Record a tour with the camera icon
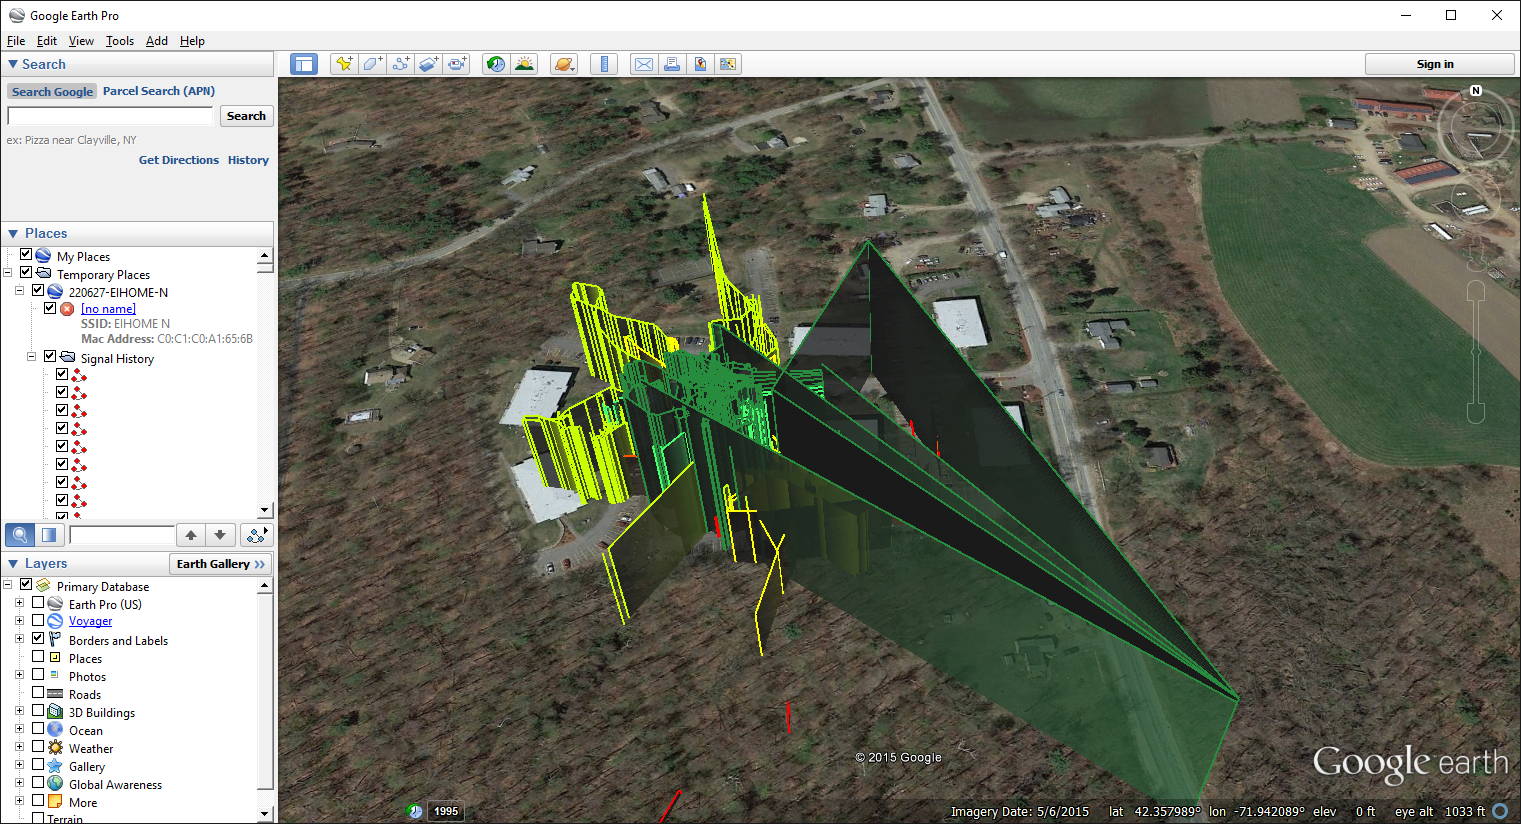 457,64
